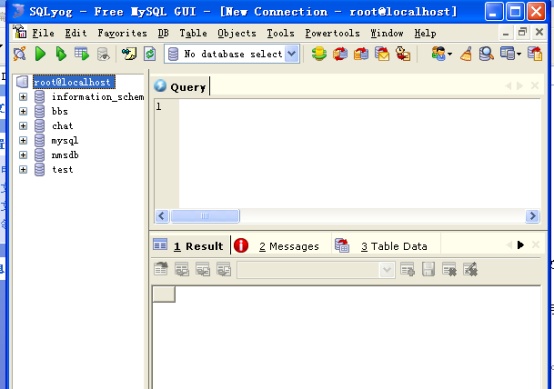The width and height of the screenshot is (554, 389).
Task: Click the schema synchronization arrows icon
Action: click(340, 54)
